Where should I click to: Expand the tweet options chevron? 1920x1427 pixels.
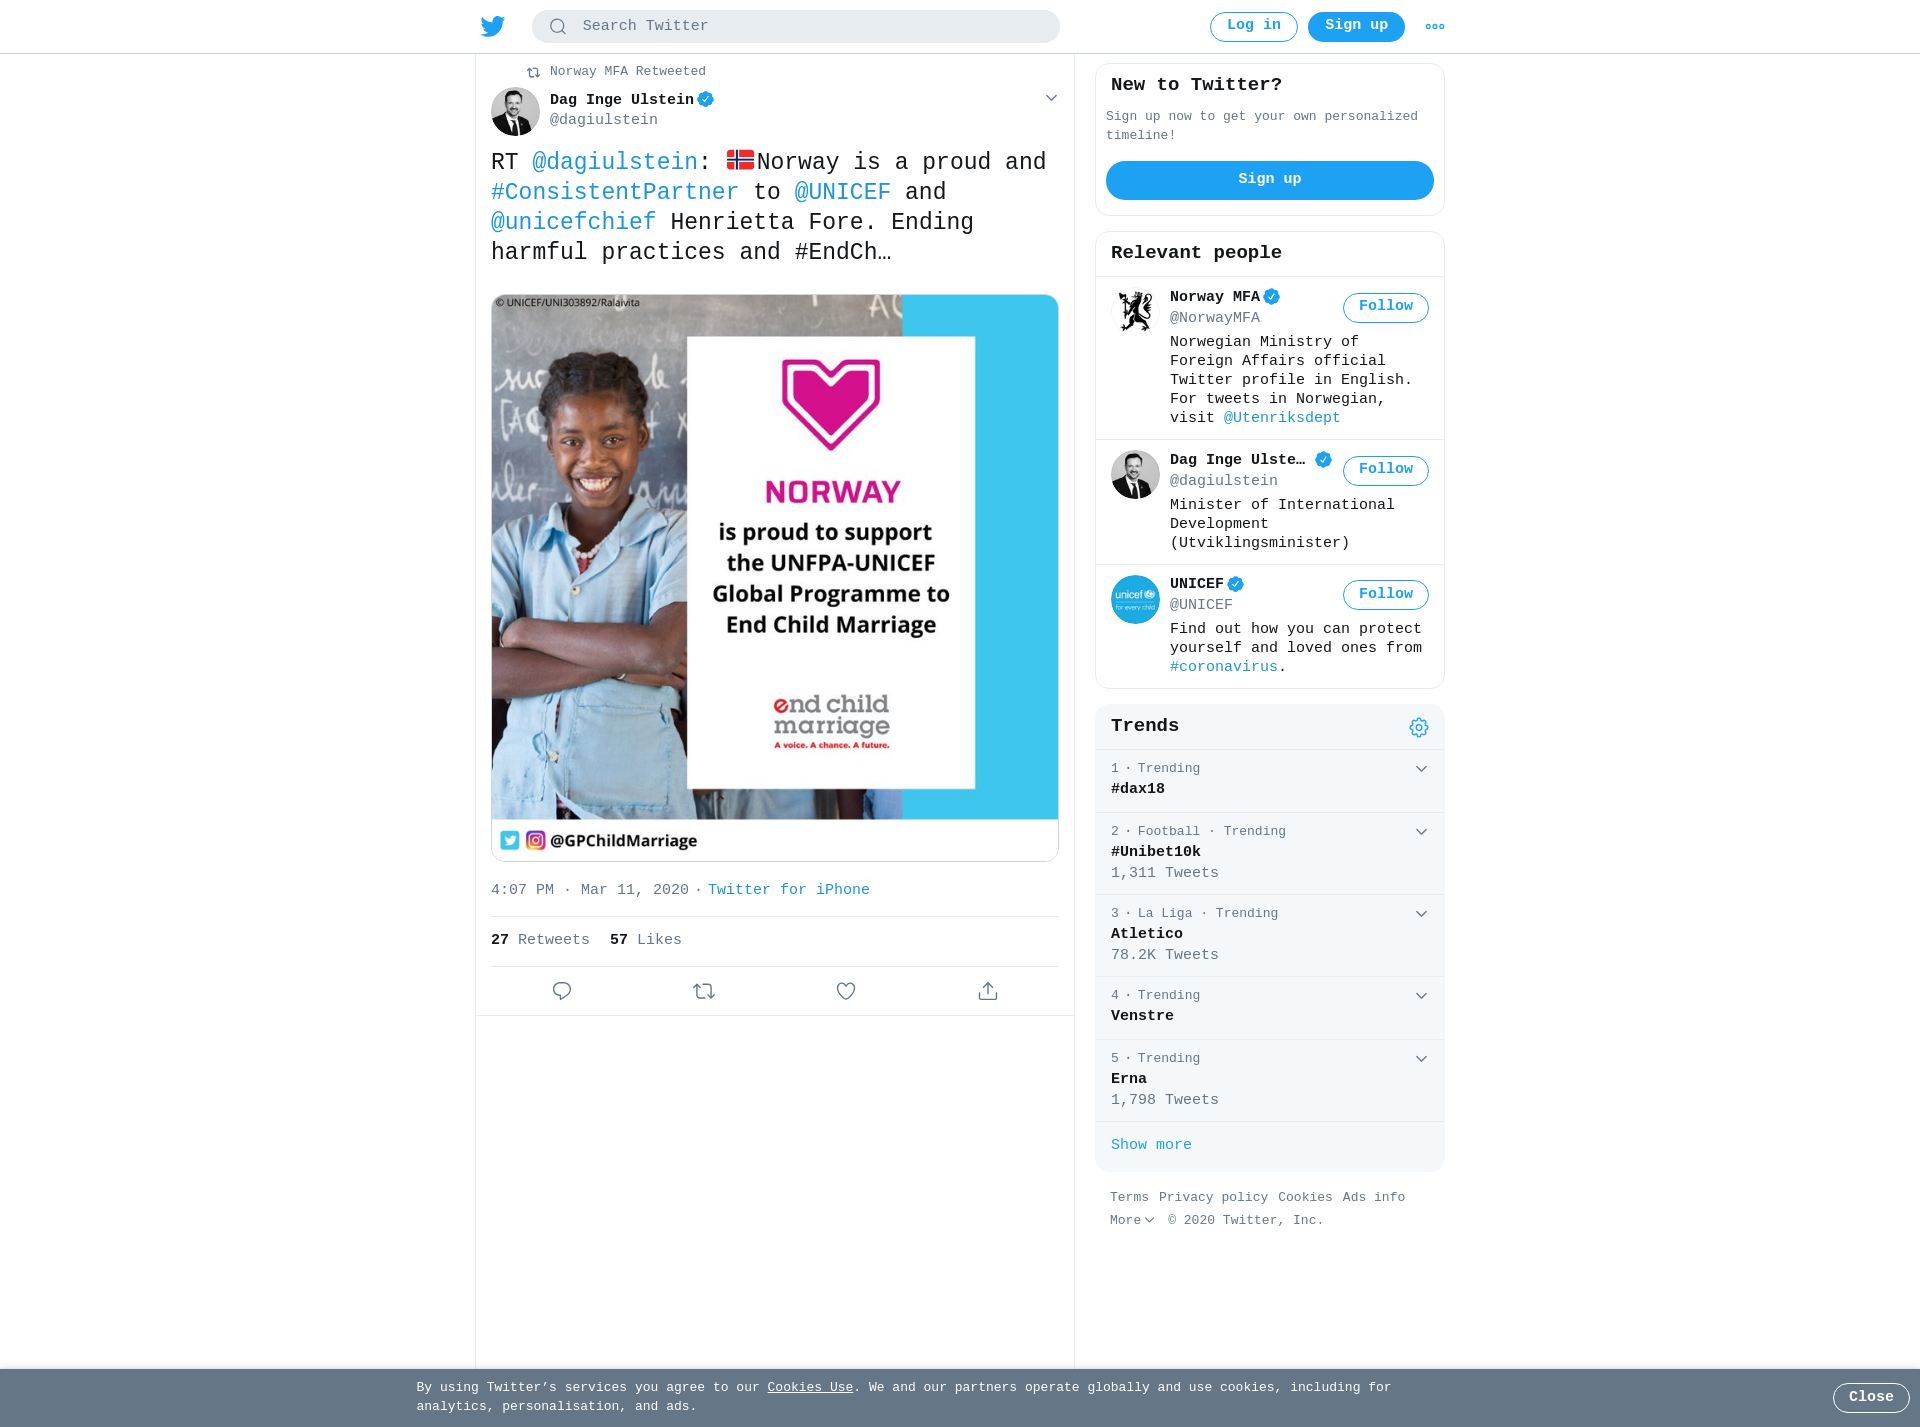1051,98
